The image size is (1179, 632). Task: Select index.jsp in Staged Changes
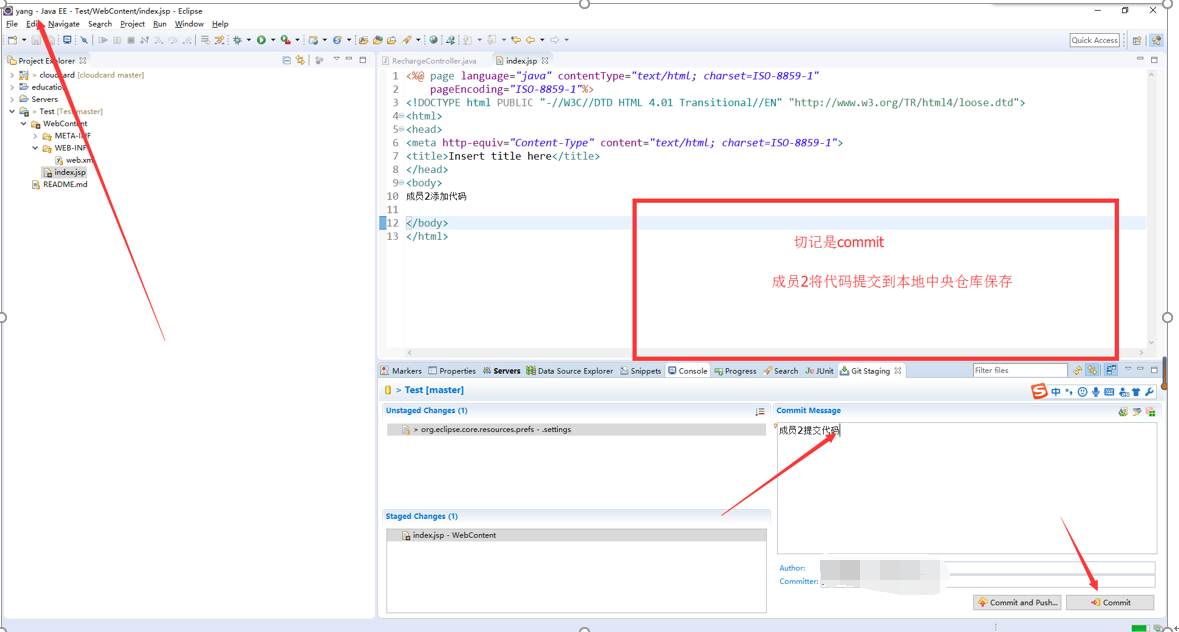576,535
